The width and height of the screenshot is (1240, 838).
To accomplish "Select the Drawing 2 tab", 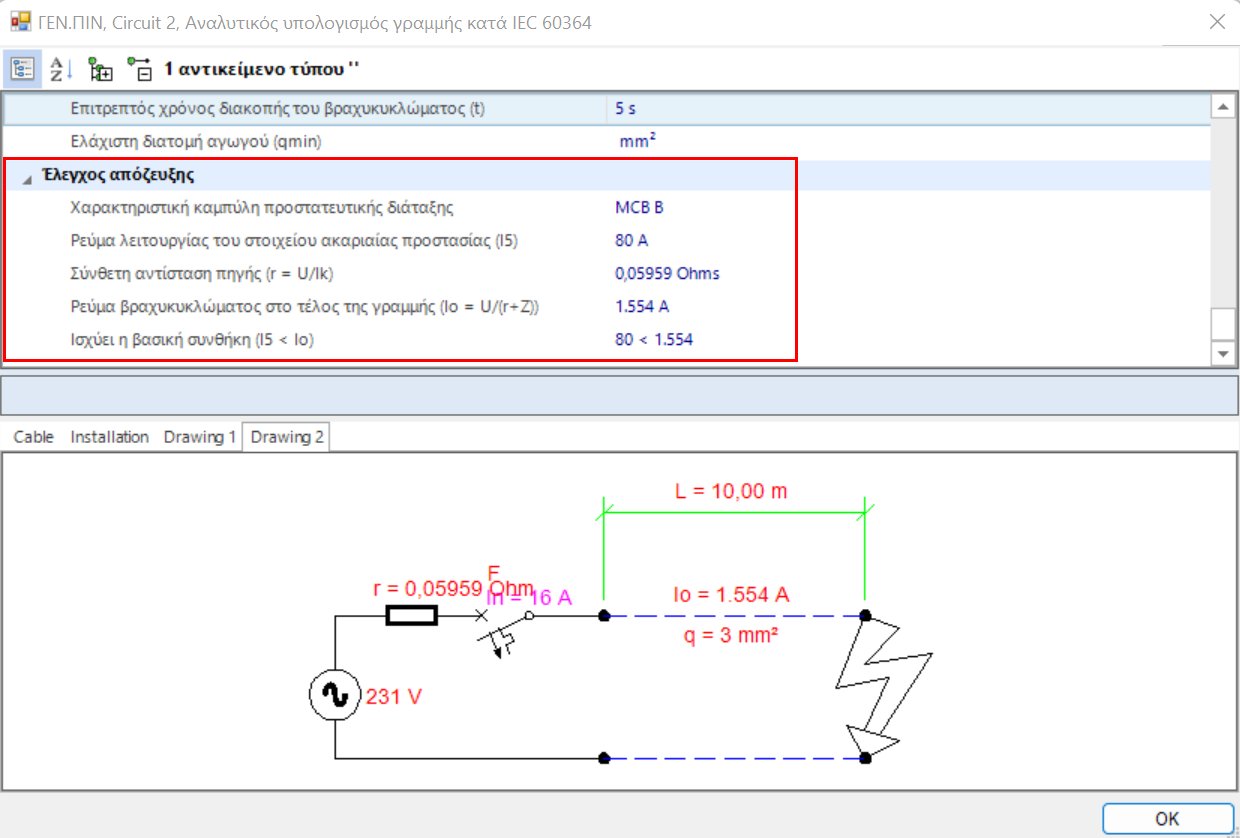I will point(286,436).
